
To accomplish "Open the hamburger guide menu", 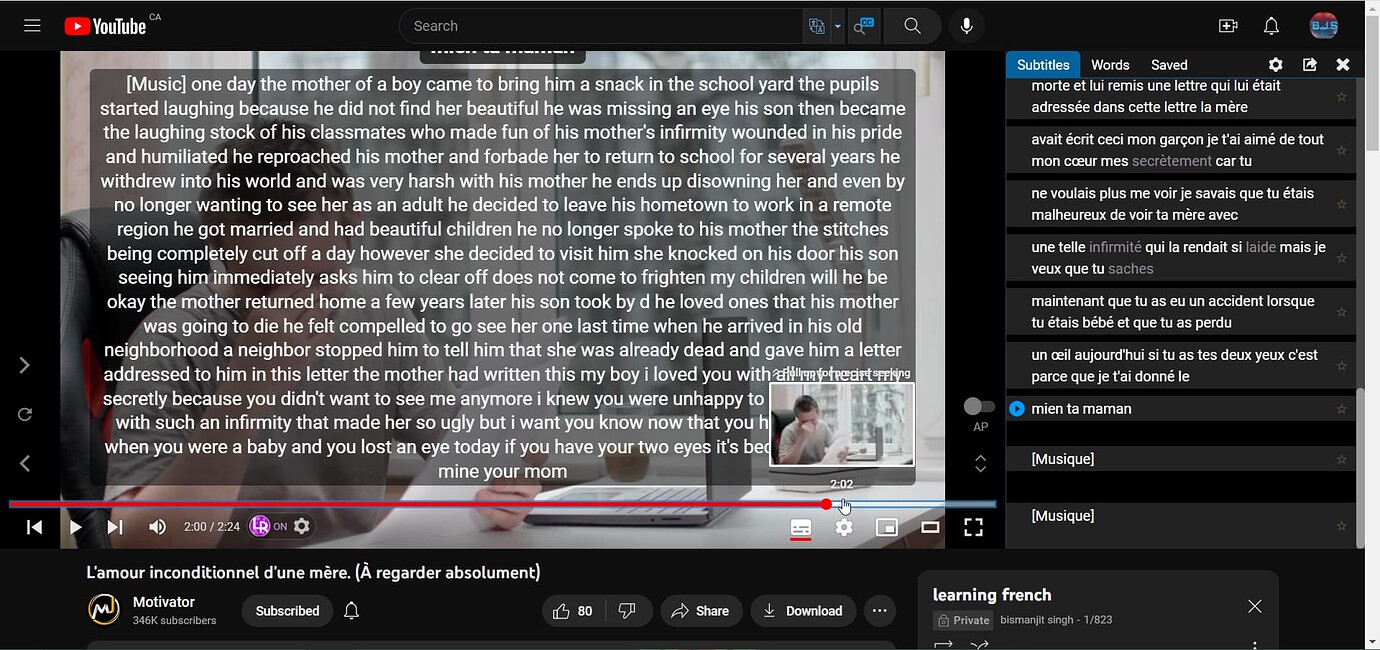I will pyautogui.click(x=32, y=25).
